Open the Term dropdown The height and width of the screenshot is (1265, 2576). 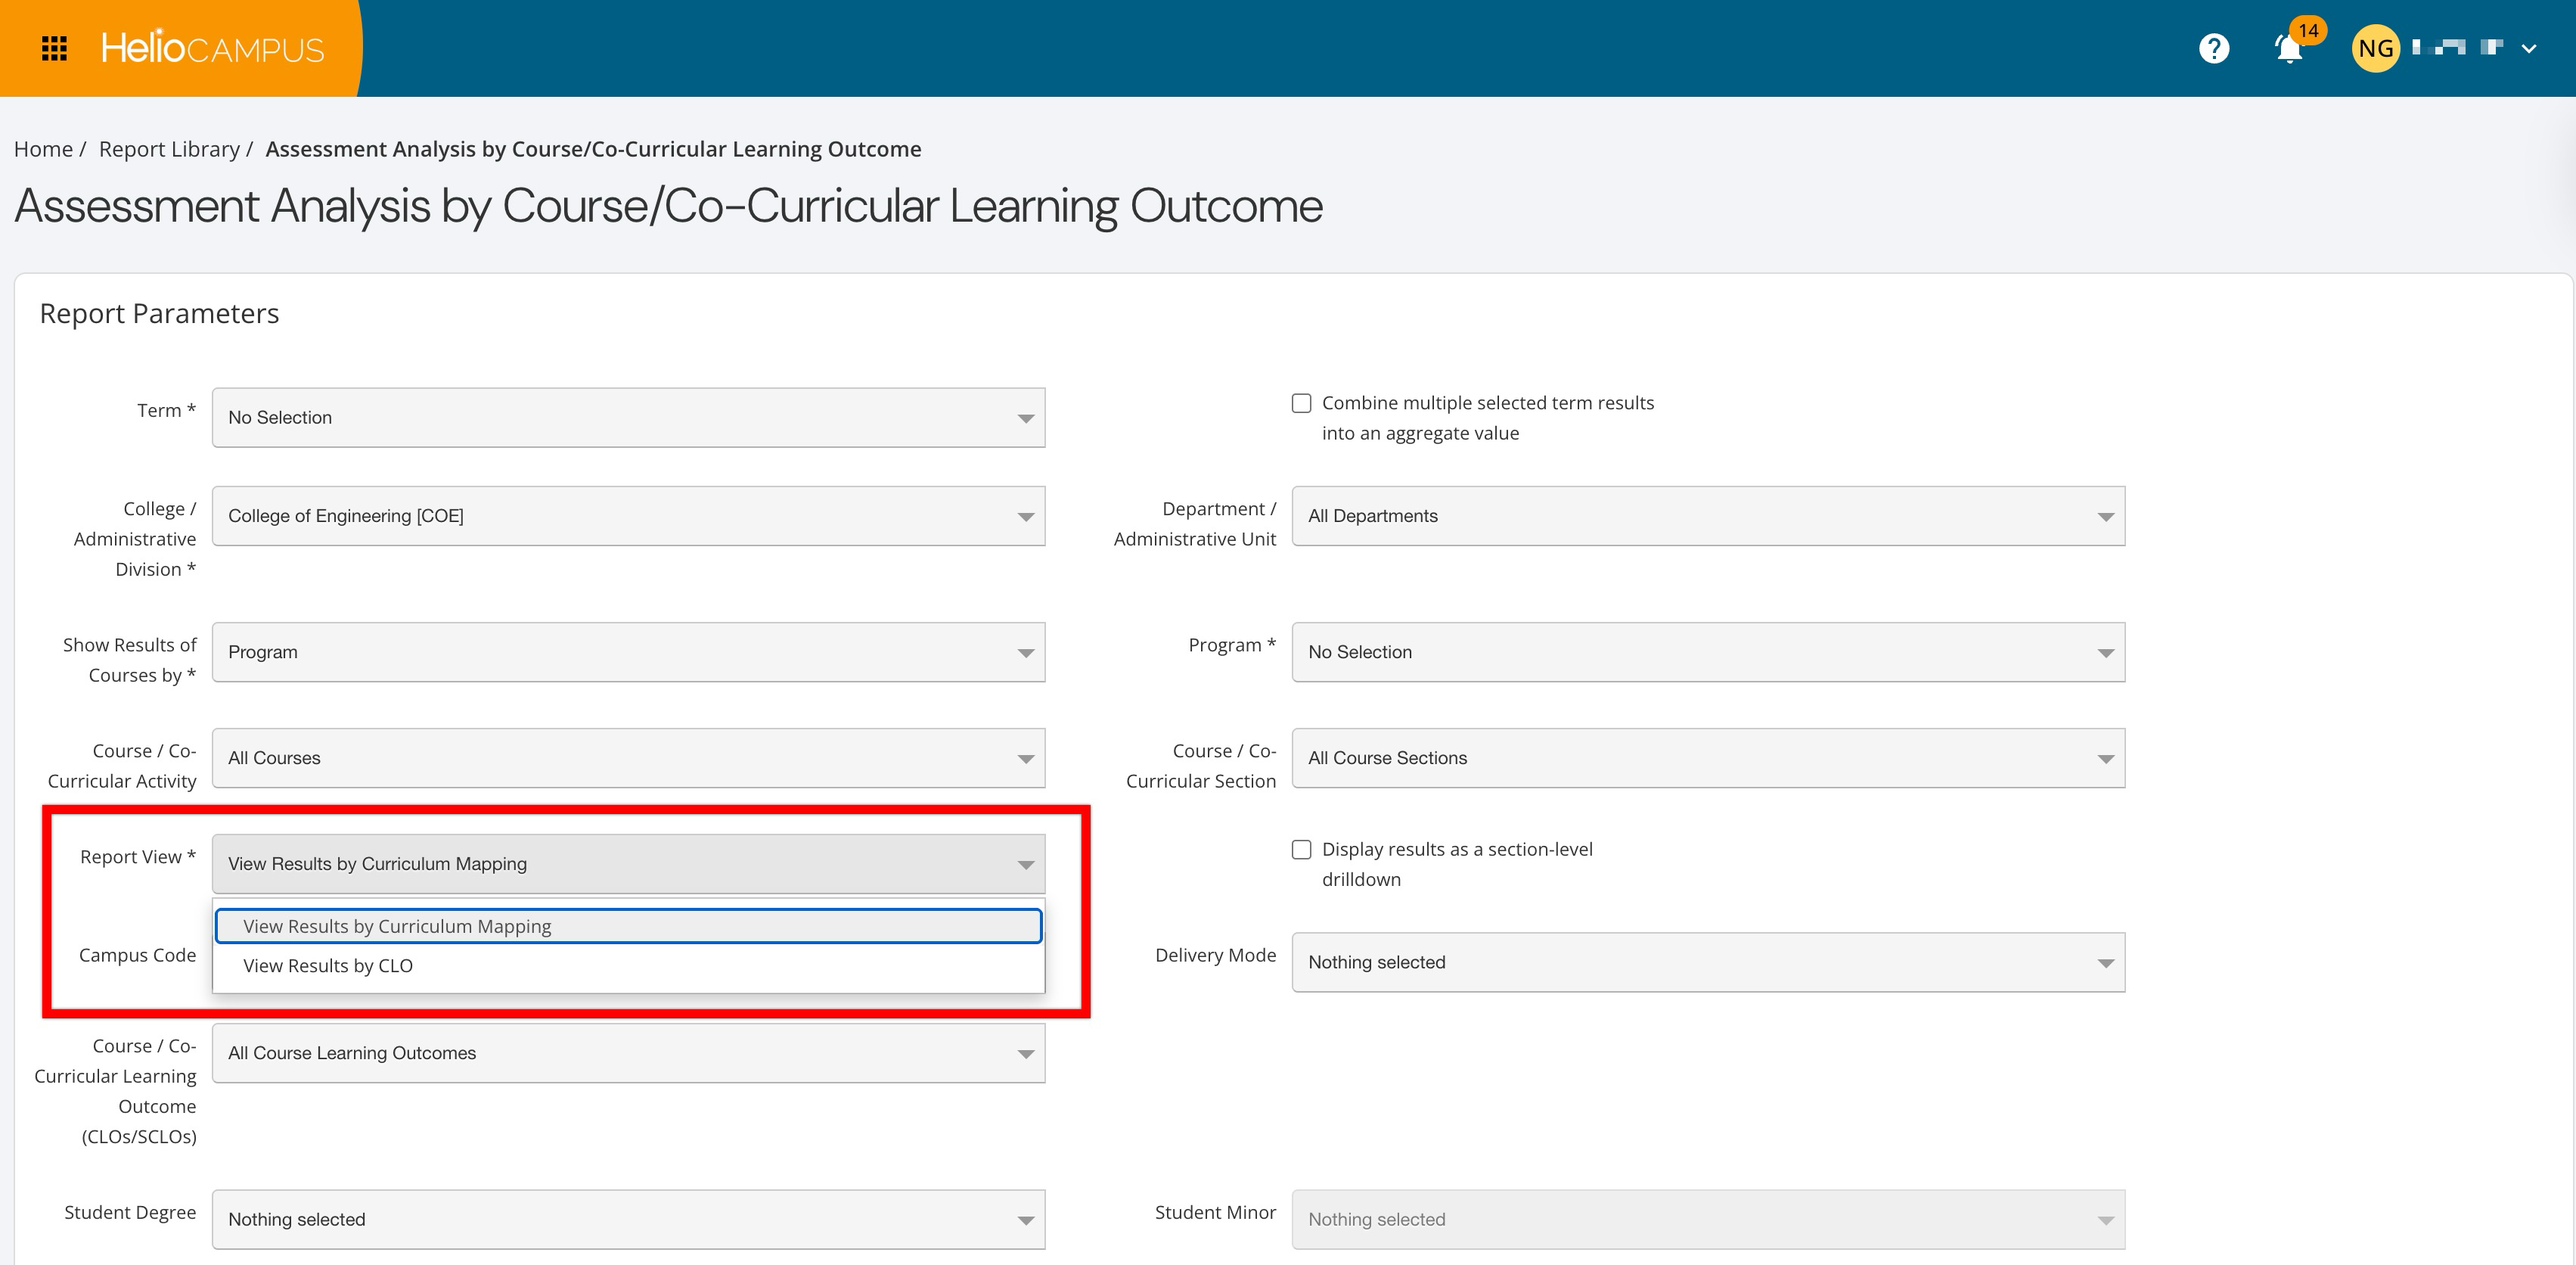[628, 417]
